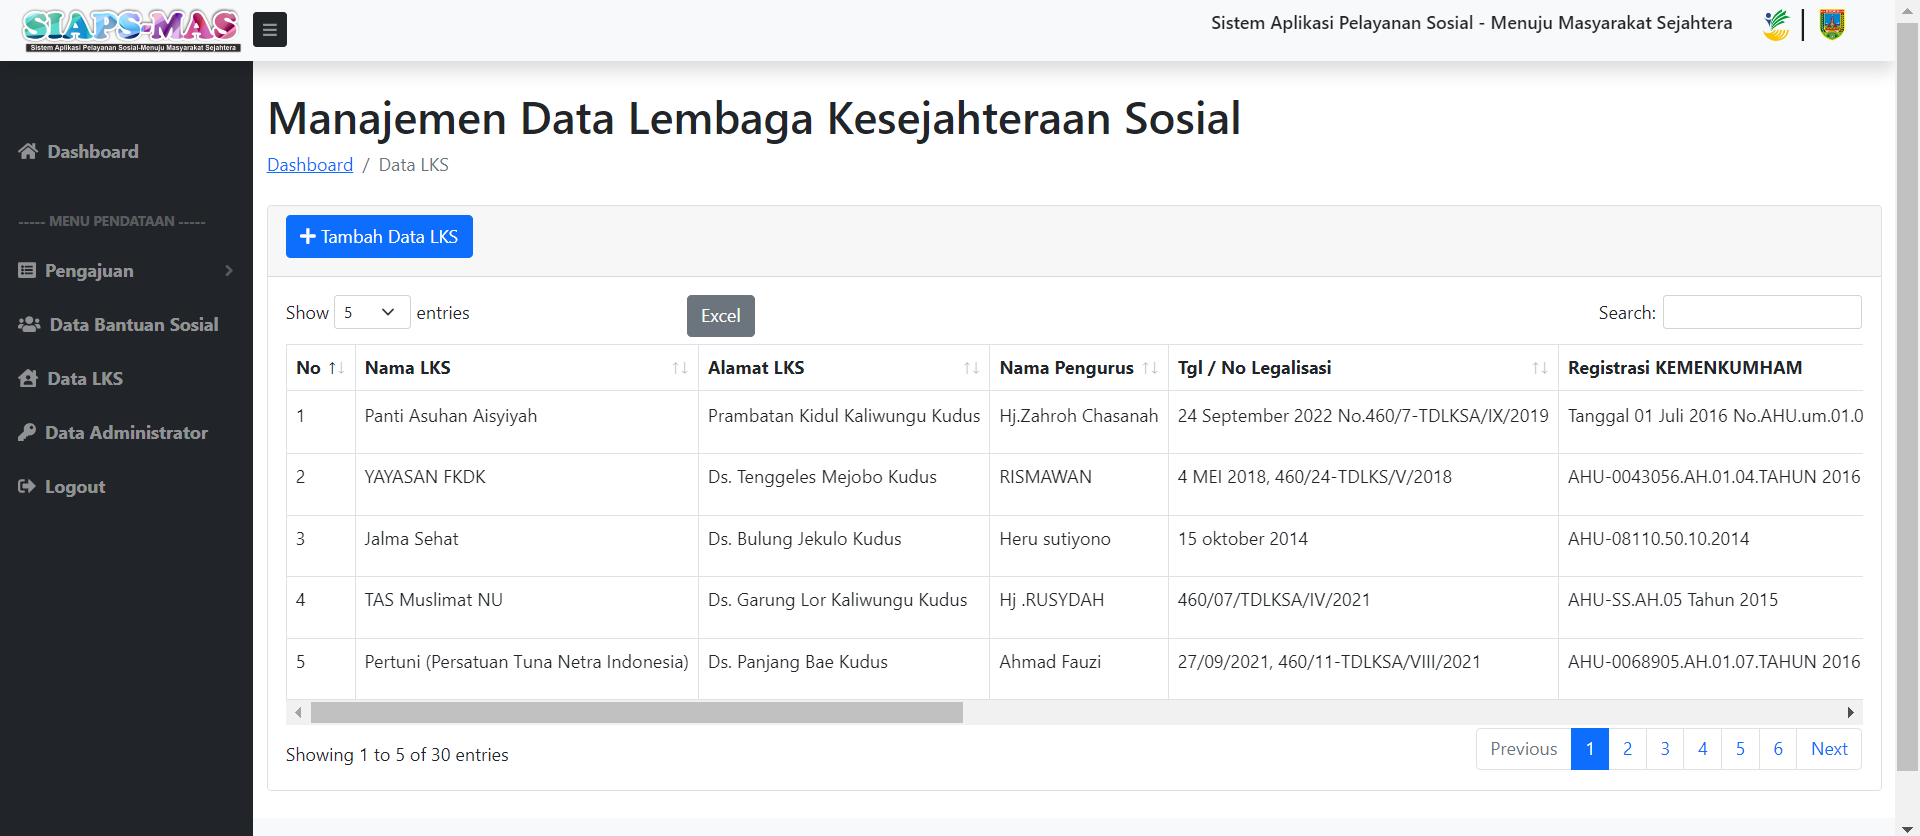Sort by Nama Pengurus column header
Viewport: 1920px width, 836px height.
click(1077, 368)
